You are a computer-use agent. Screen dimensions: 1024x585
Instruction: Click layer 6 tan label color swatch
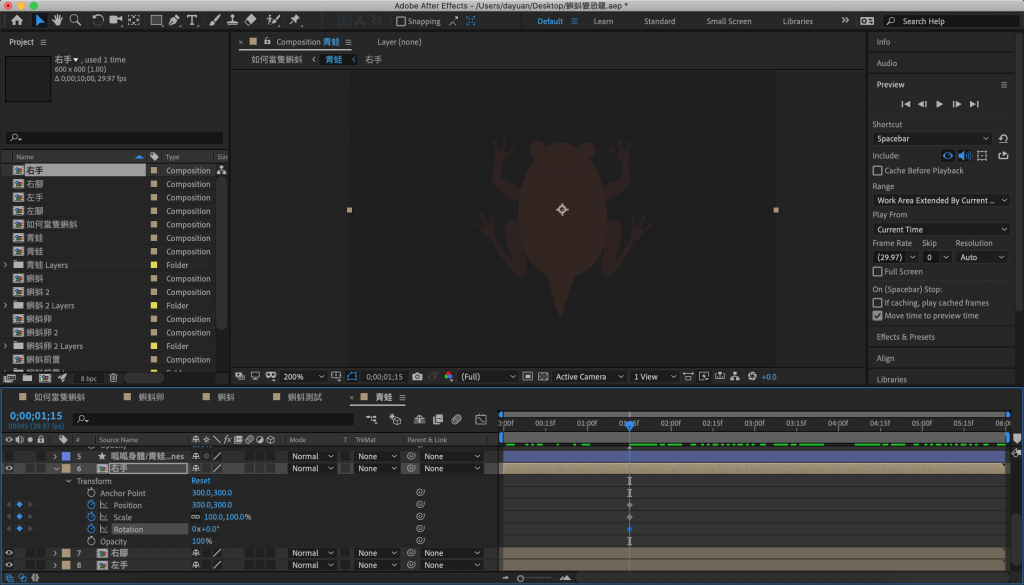coord(66,468)
